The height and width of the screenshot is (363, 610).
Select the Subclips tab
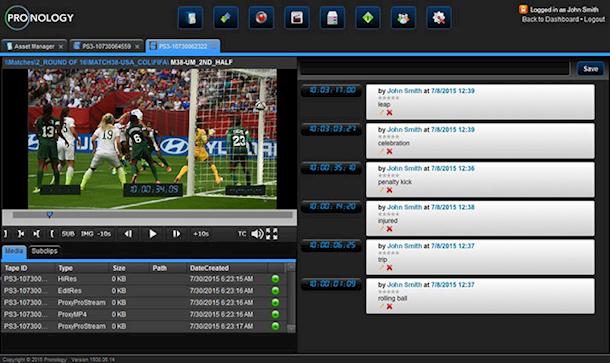[44, 251]
